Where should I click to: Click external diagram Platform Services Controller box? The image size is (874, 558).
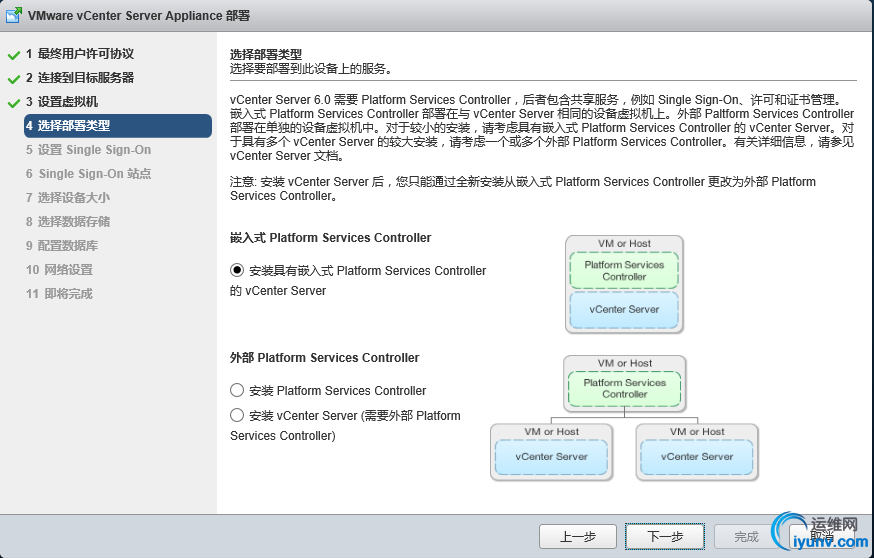(624, 389)
